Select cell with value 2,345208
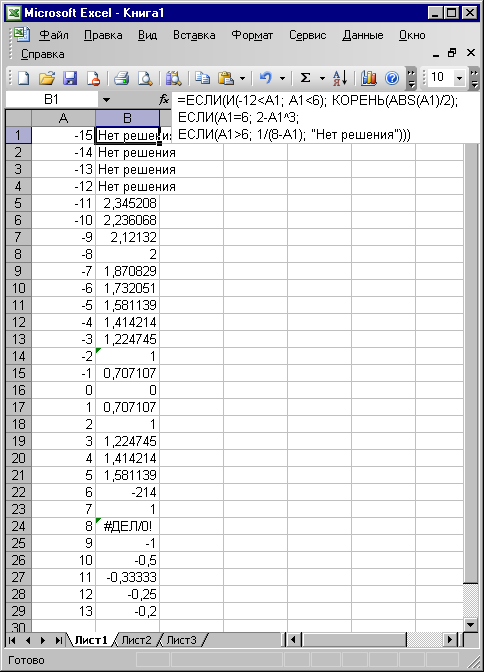Screen dimensions: 484x672 (x=127, y=203)
